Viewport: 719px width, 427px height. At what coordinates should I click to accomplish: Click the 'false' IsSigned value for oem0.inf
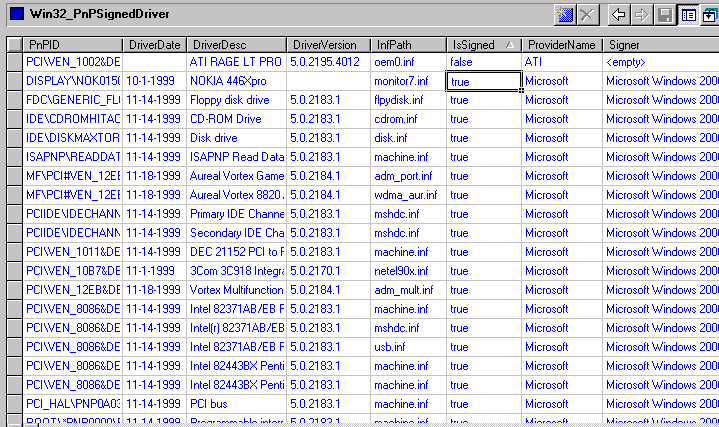pos(484,62)
